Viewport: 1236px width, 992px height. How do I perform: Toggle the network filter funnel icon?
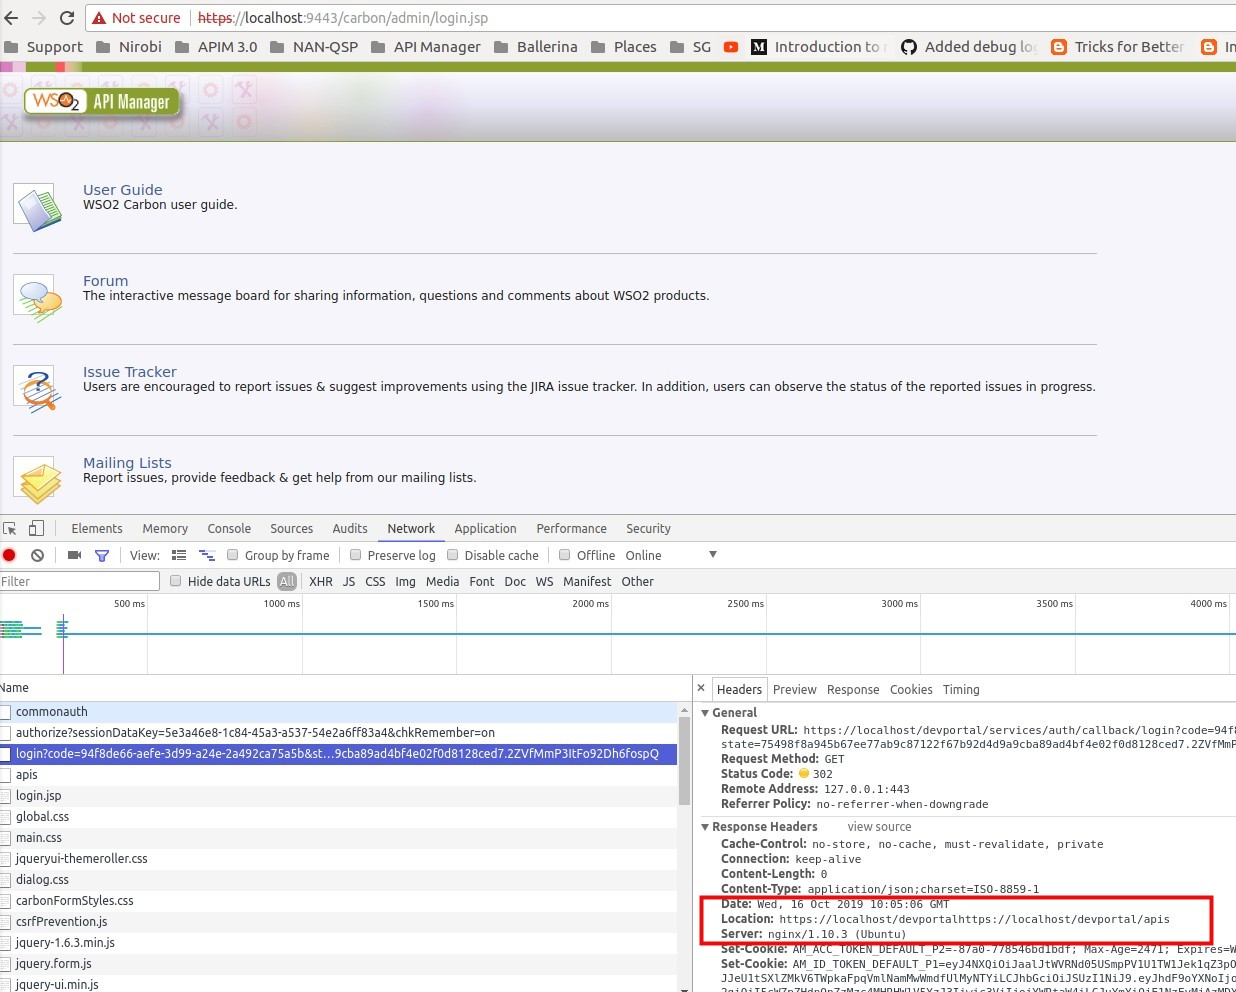[102, 555]
